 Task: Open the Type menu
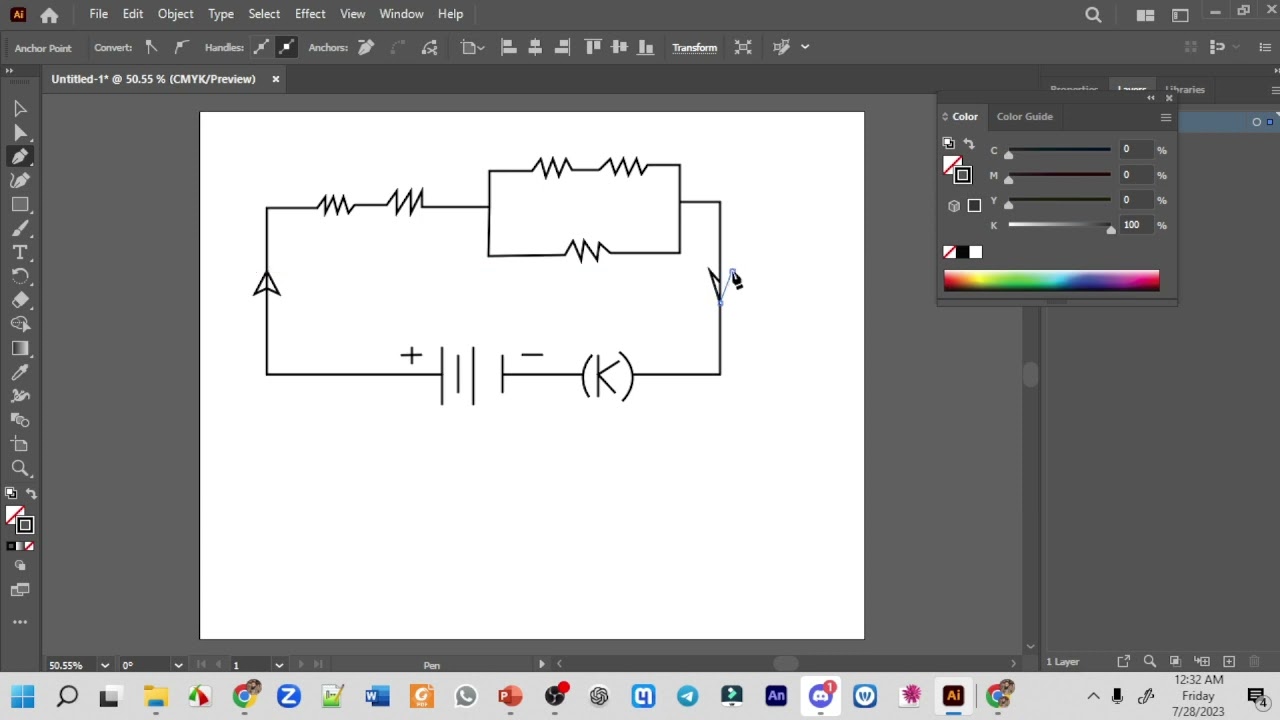[x=221, y=14]
